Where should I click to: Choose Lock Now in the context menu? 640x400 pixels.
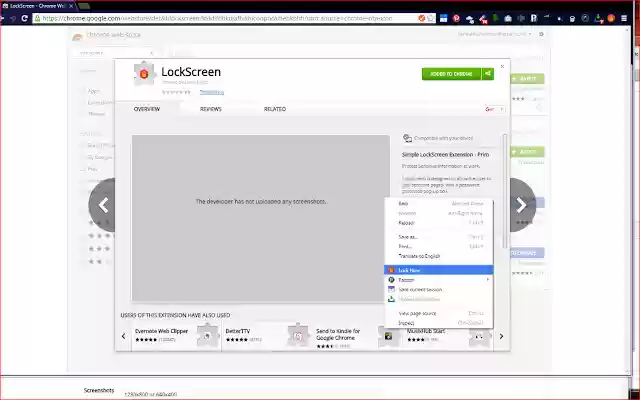439,270
